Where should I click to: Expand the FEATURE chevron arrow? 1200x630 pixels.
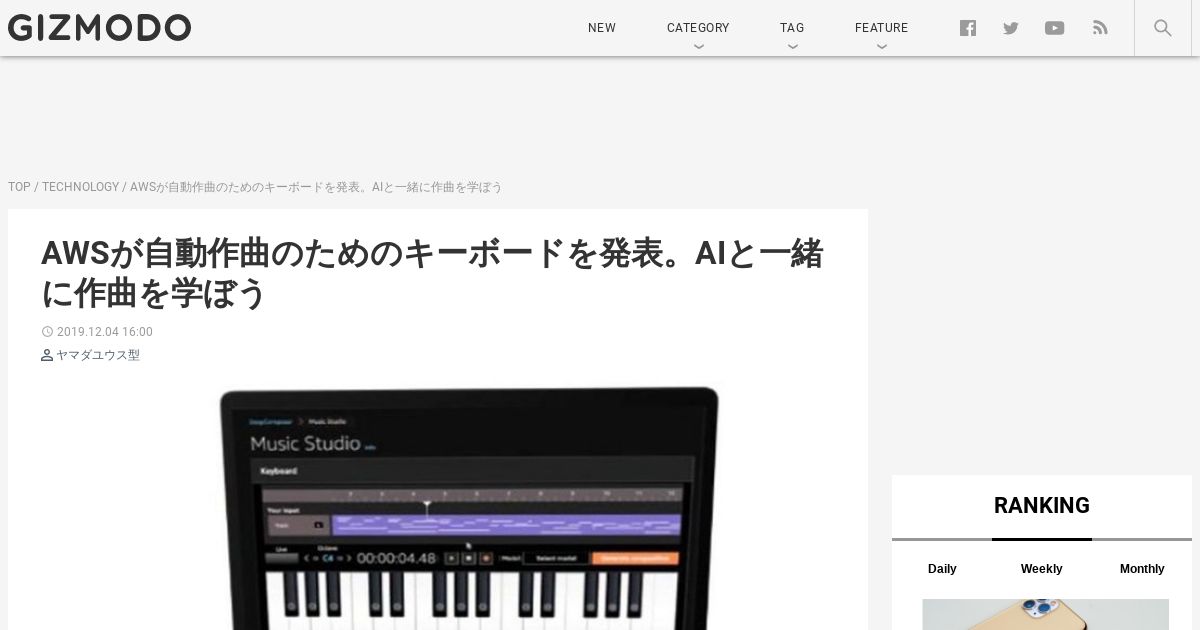pos(881,46)
